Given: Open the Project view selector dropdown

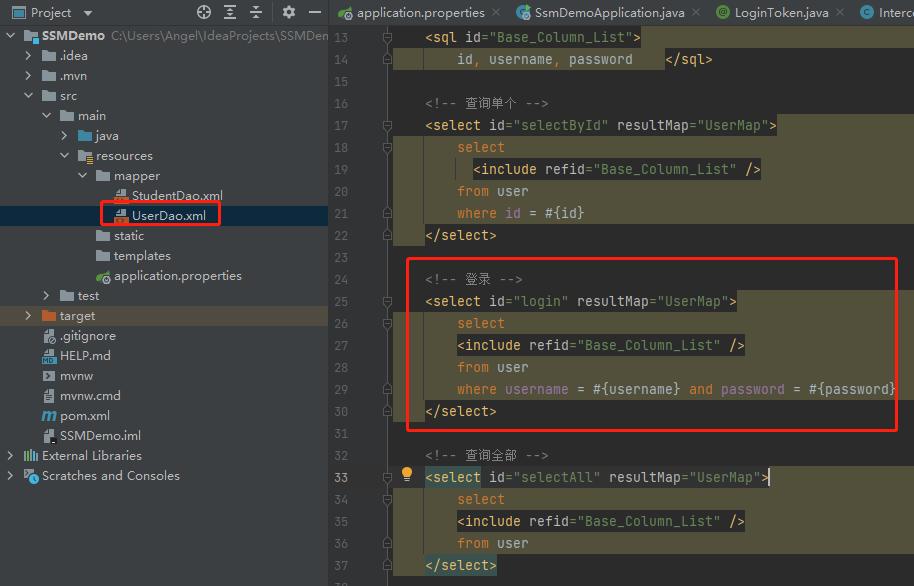Looking at the screenshot, I should [x=50, y=12].
